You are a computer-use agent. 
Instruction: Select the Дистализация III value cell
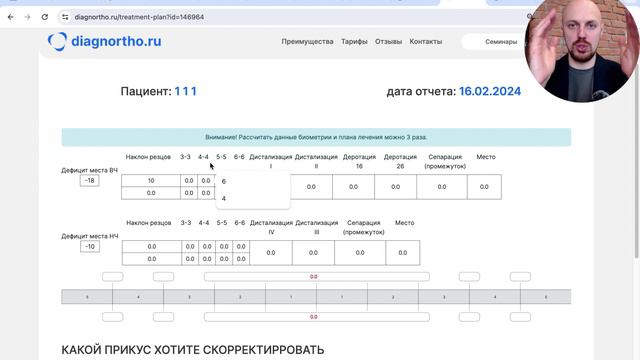coord(313,253)
